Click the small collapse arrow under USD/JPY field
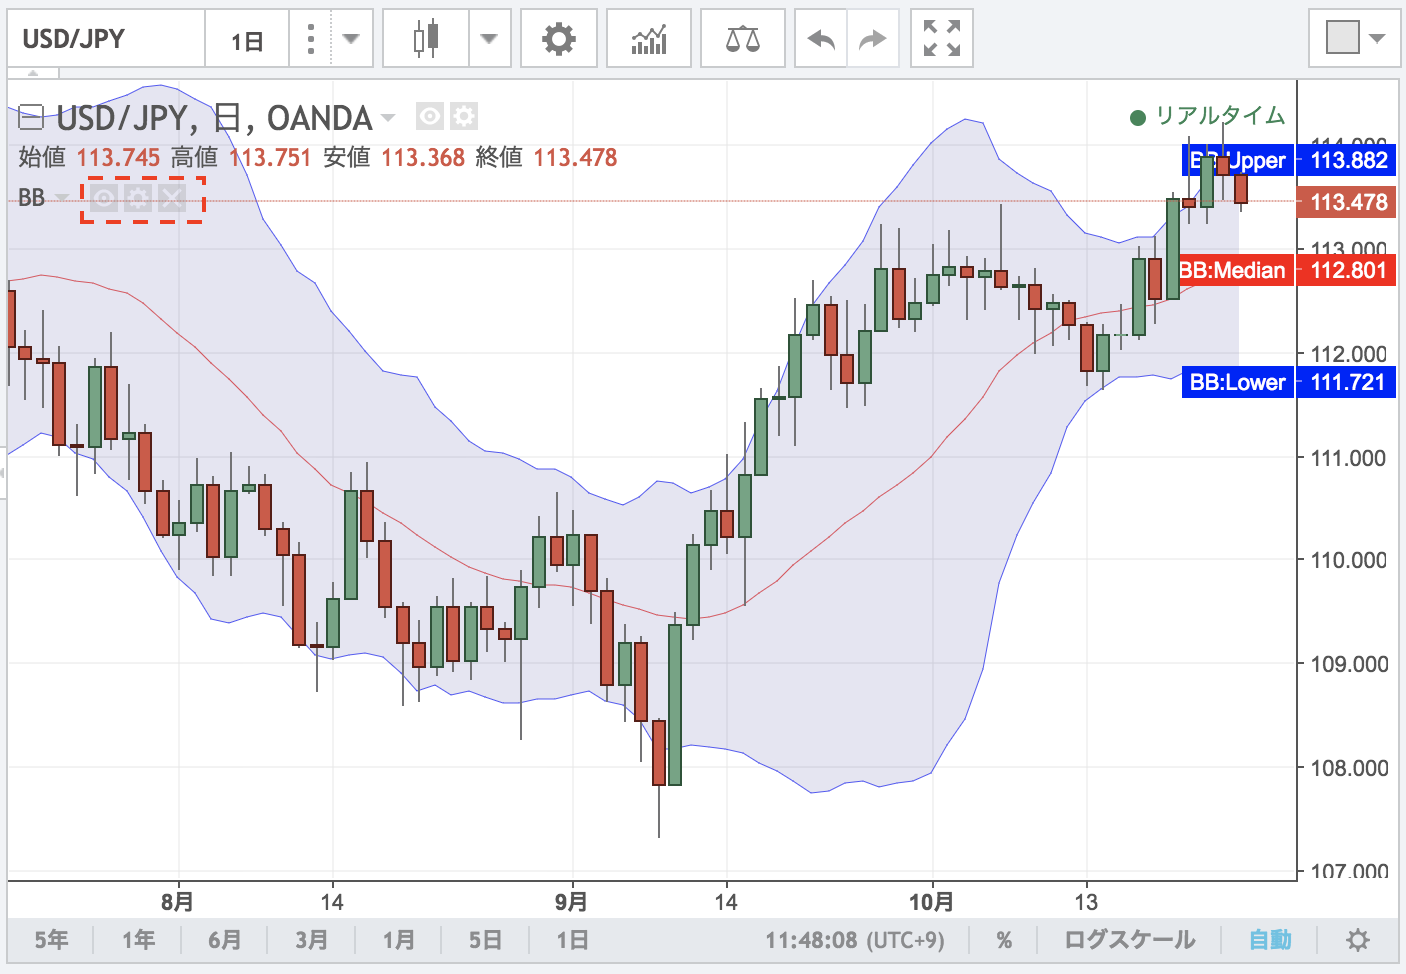This screenshot has height=974, width=1406. click(33, 73)
